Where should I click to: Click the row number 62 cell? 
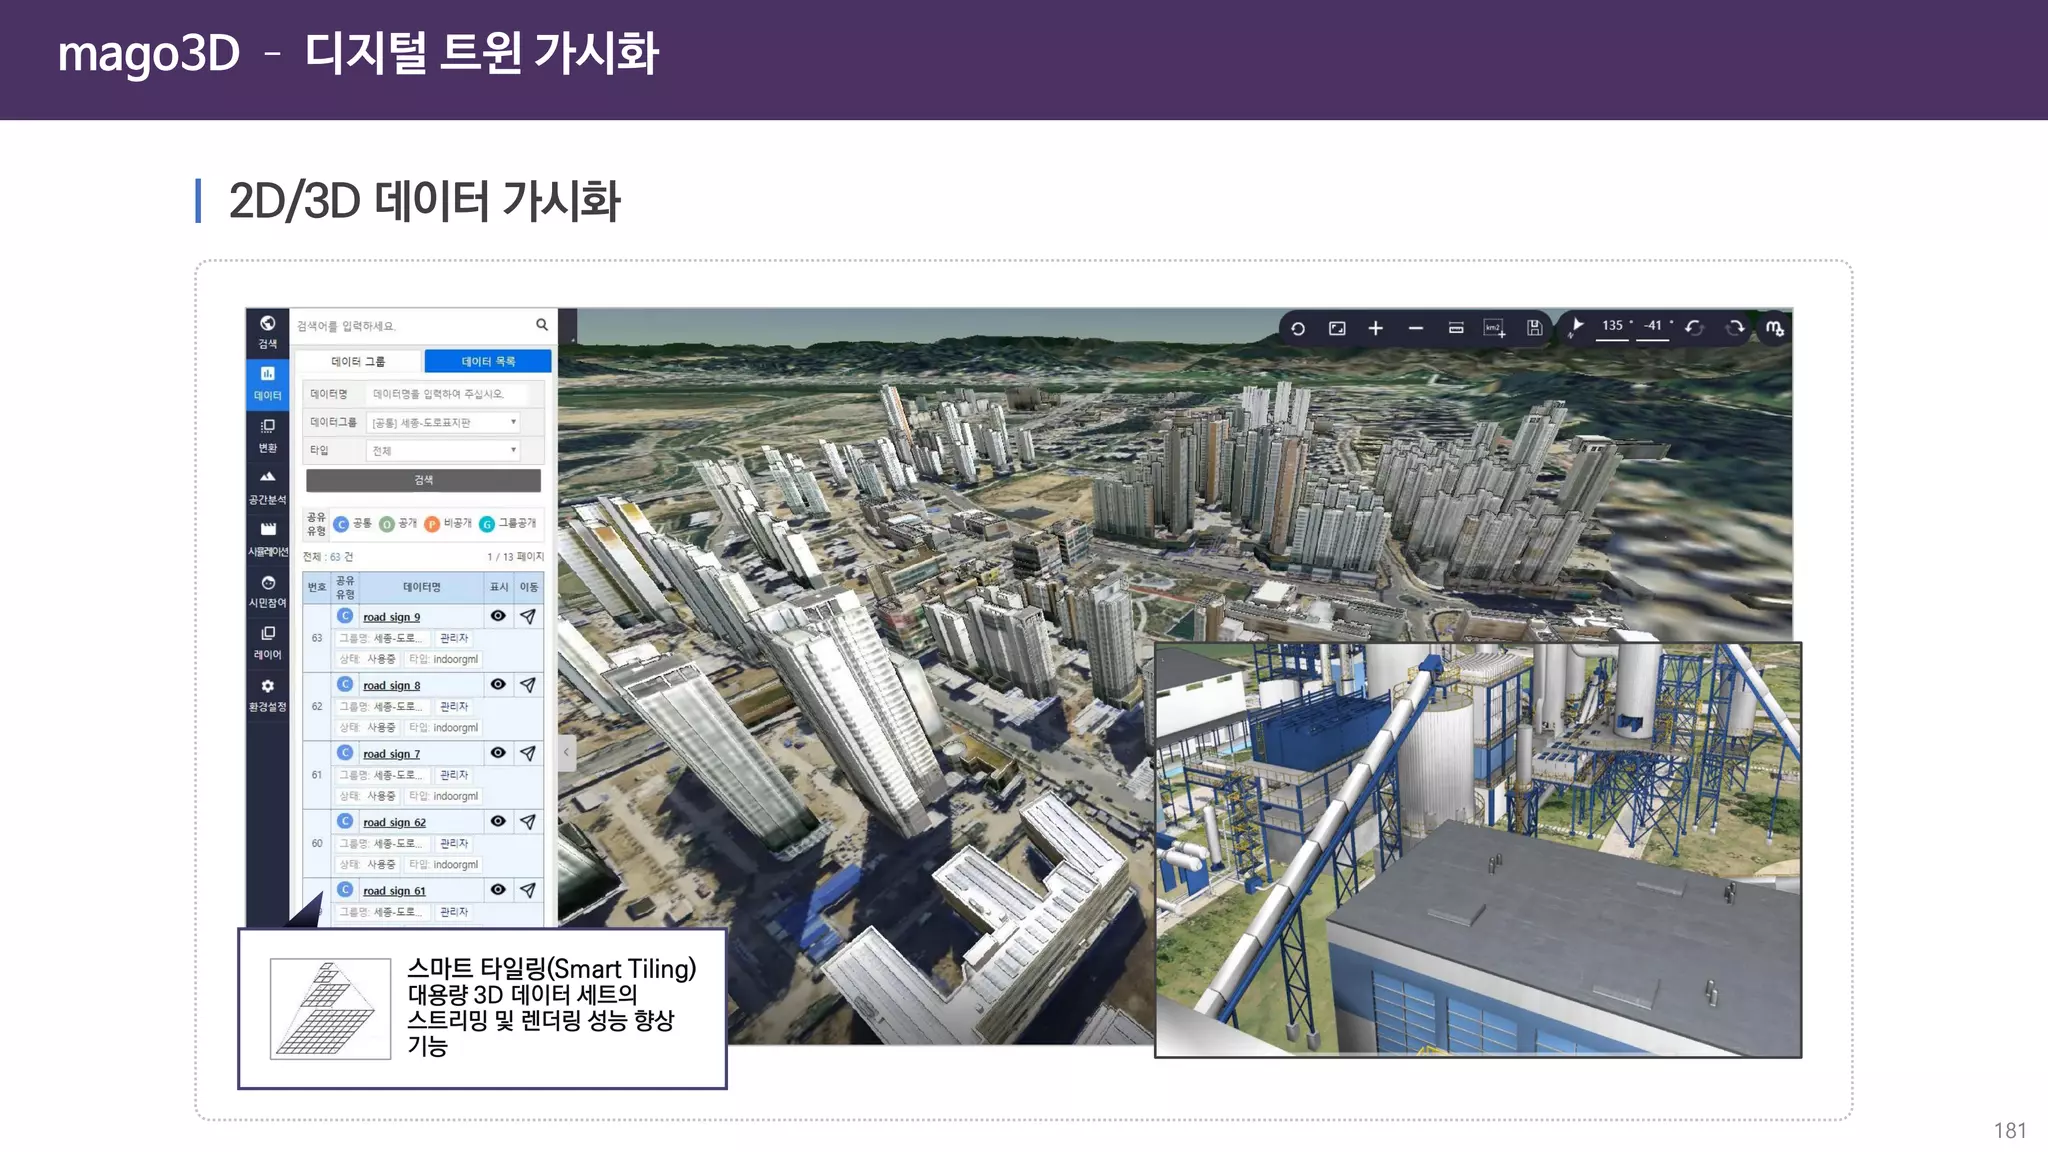317,706
